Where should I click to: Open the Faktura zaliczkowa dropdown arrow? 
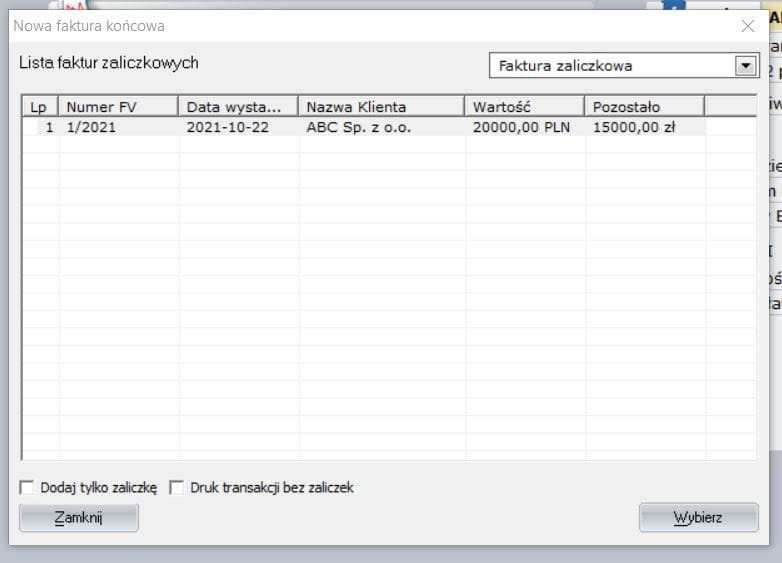click(744, 66)
